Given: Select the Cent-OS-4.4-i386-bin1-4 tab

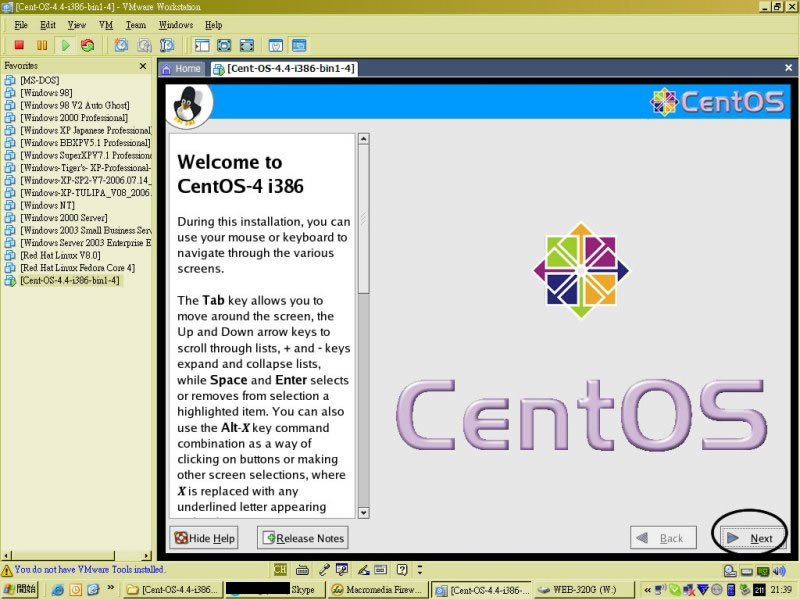Looking at the screenshot, I should click(284, 69).
